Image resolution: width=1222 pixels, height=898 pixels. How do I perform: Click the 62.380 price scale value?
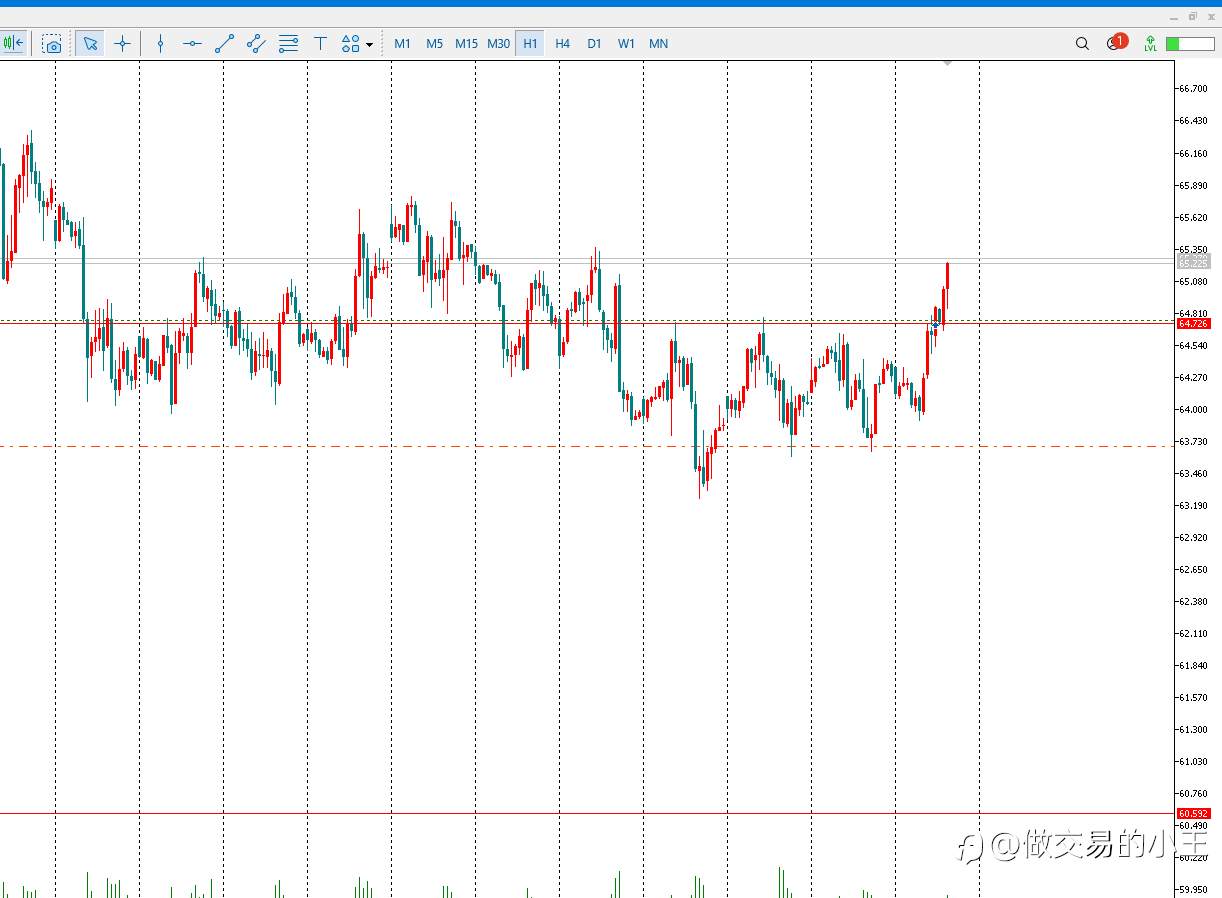click(1192, 601)
